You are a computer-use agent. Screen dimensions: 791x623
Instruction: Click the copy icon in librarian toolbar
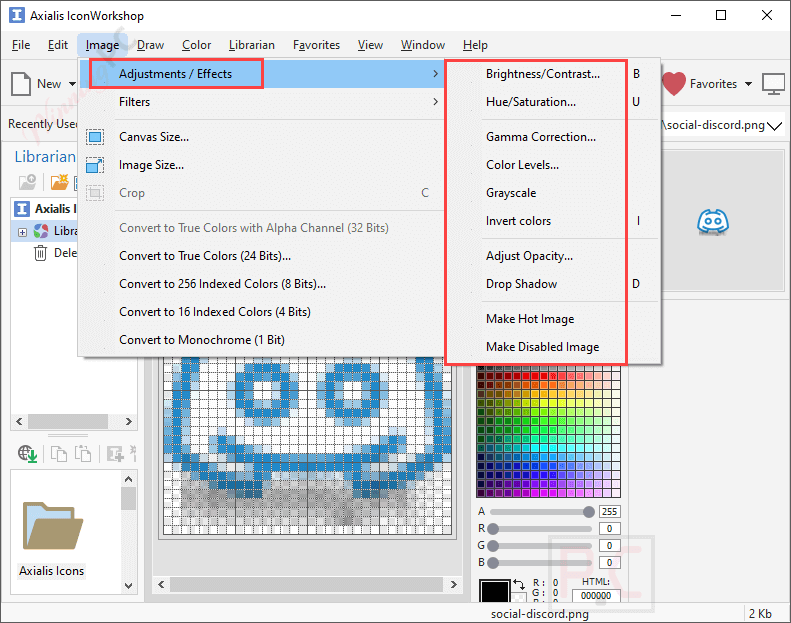[x=59, y=454]
